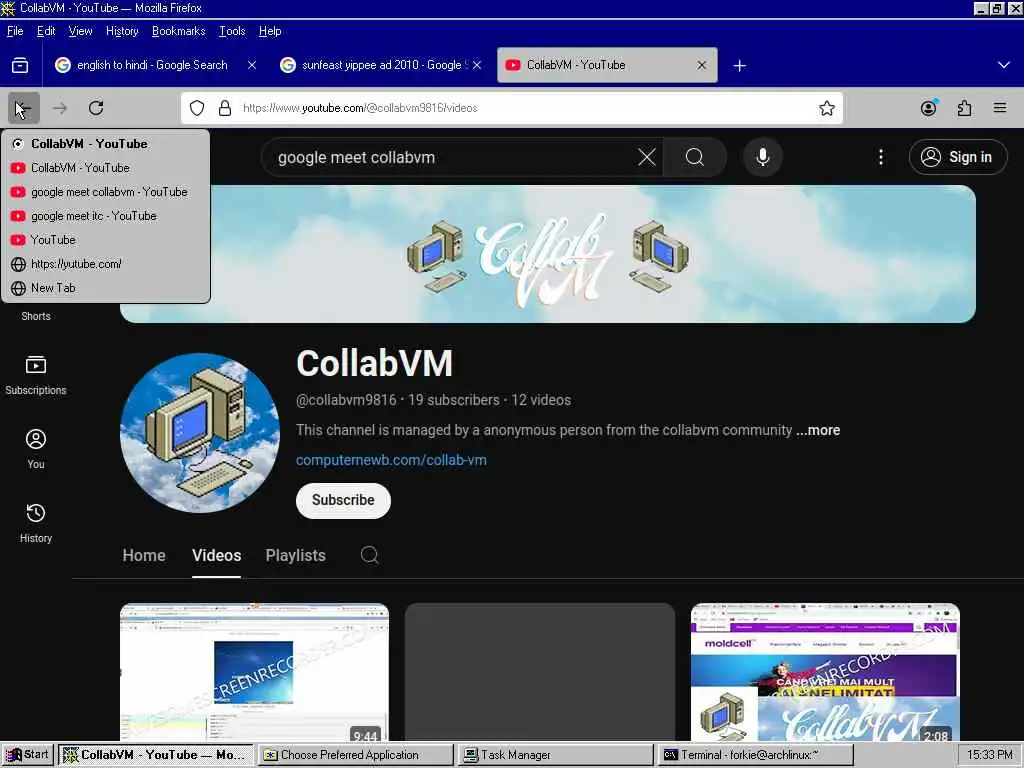Open the blank gray video thumbnail
Screen dimensions: 1024x768
coord(539,672)
